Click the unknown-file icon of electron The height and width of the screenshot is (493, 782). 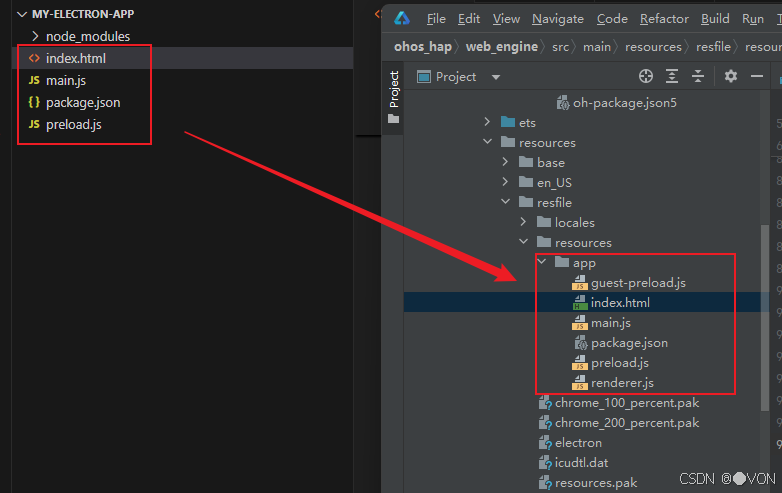[x=545, y=443]
